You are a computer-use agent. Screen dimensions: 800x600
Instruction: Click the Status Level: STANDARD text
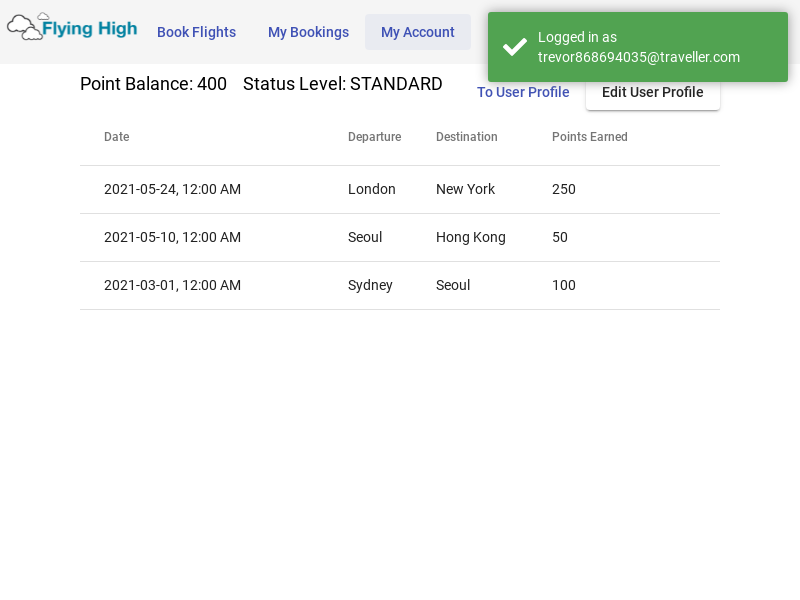[342, 84]
